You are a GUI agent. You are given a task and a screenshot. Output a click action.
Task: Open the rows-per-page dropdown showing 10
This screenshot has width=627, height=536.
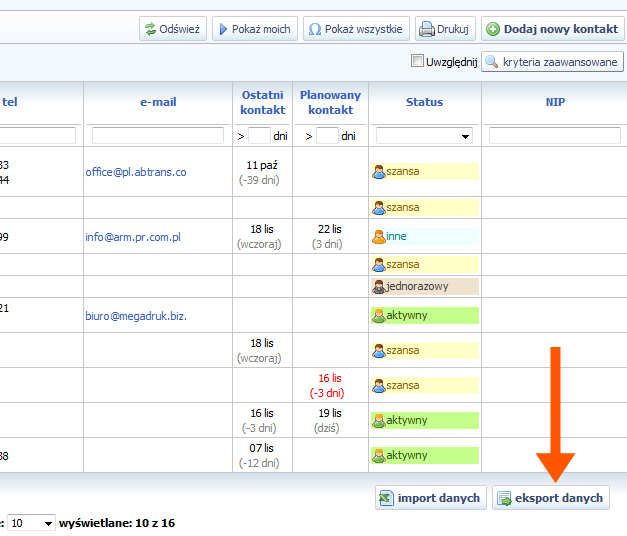coord(31,523)
